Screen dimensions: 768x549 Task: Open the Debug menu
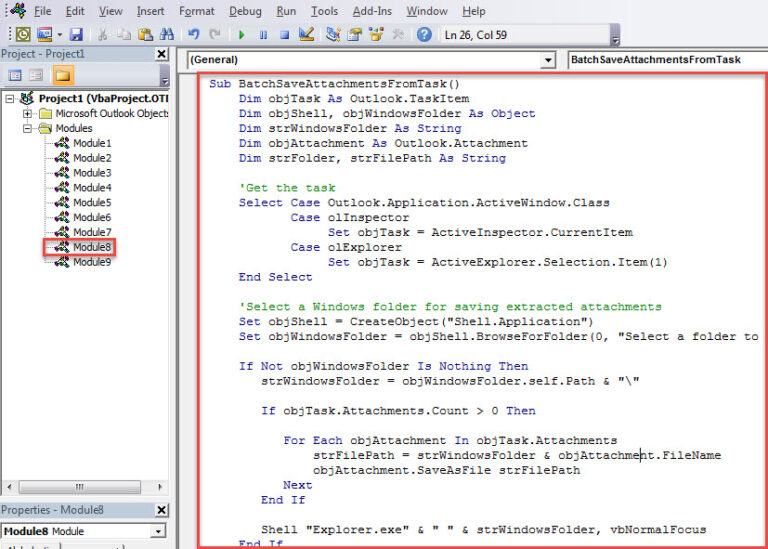[x=245, y=11]
